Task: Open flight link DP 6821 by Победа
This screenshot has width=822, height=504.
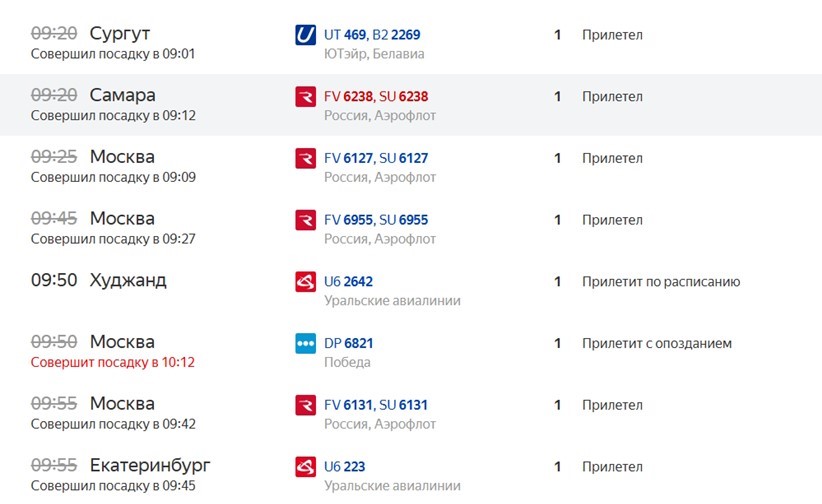Action: 349,344
